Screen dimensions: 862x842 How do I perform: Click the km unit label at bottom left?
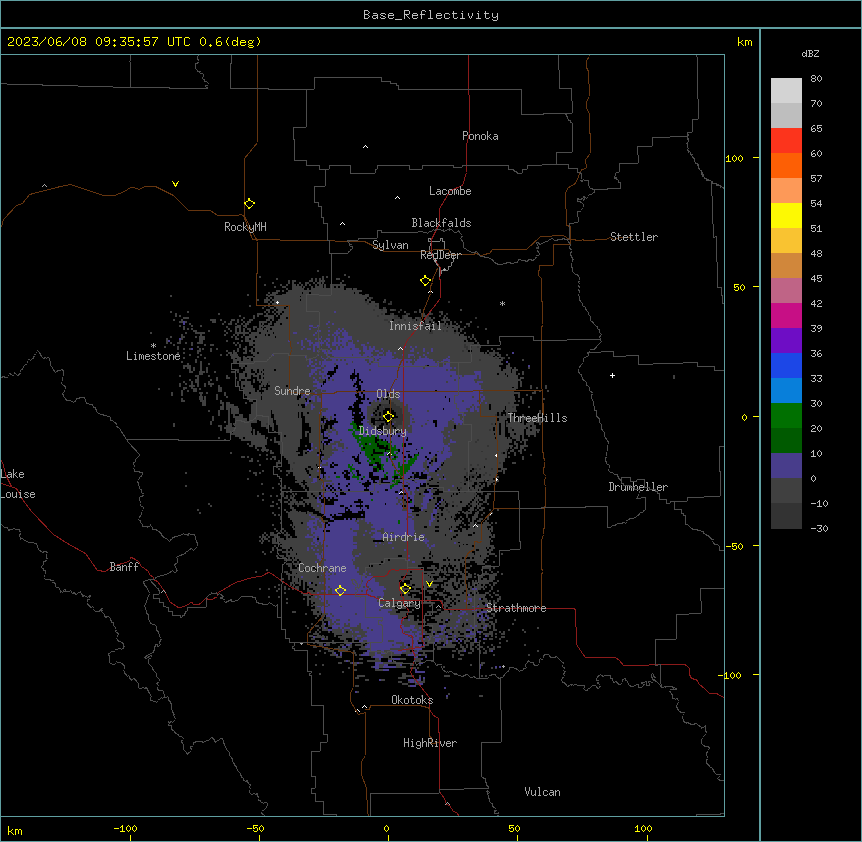[15, 830]
